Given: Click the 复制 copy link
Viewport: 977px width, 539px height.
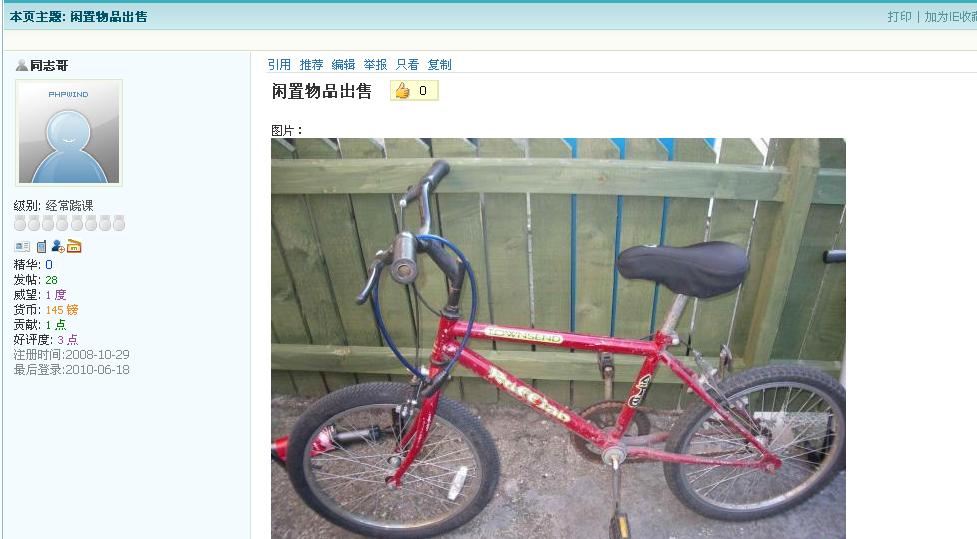Looking at the screenshot, I should [439, 64].
